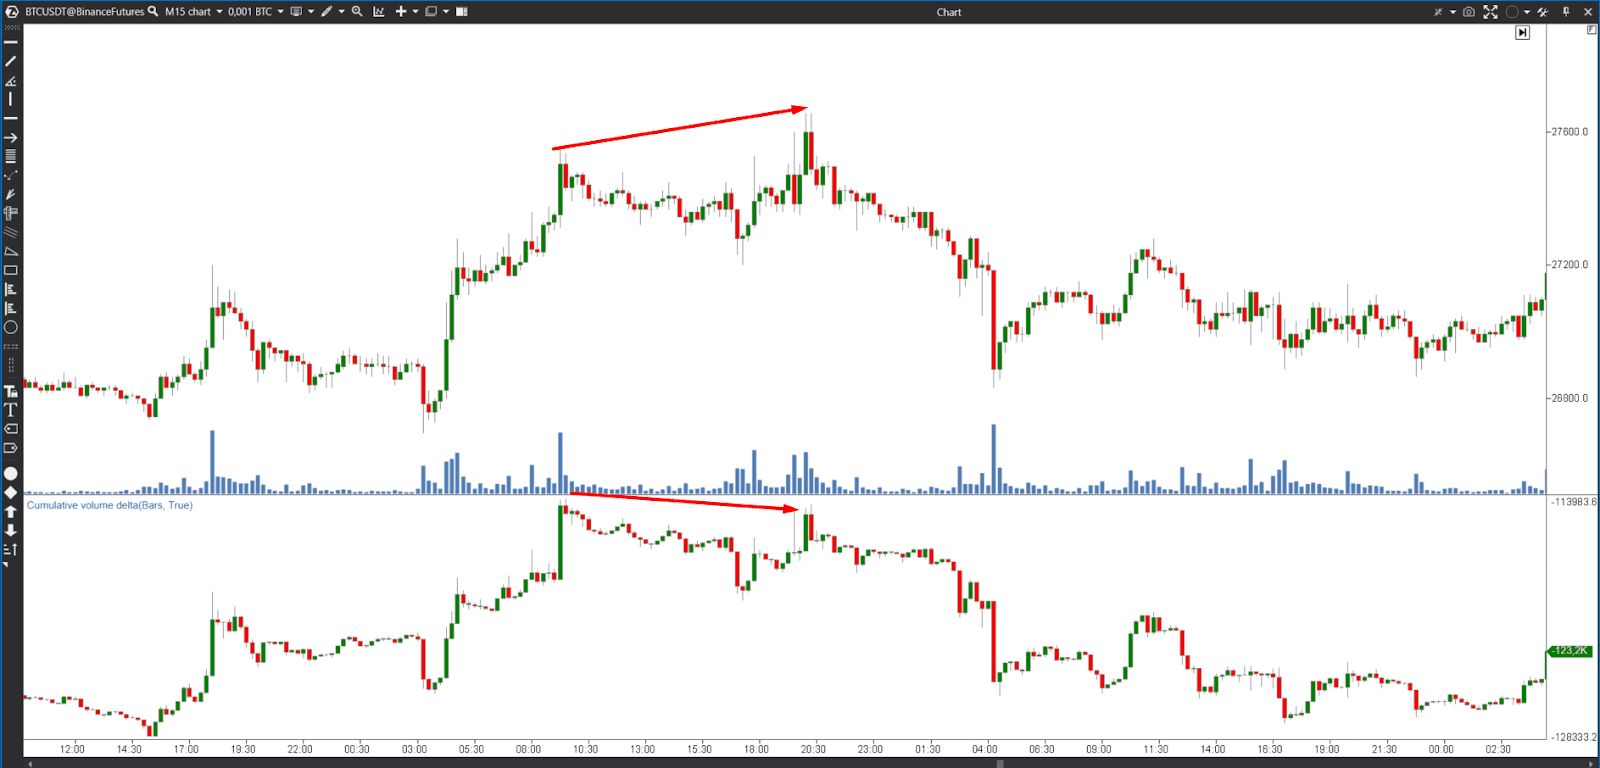Click the crosshair plus icon
The width and height of the screenshot is (1600, 768).
click(401, 12)
